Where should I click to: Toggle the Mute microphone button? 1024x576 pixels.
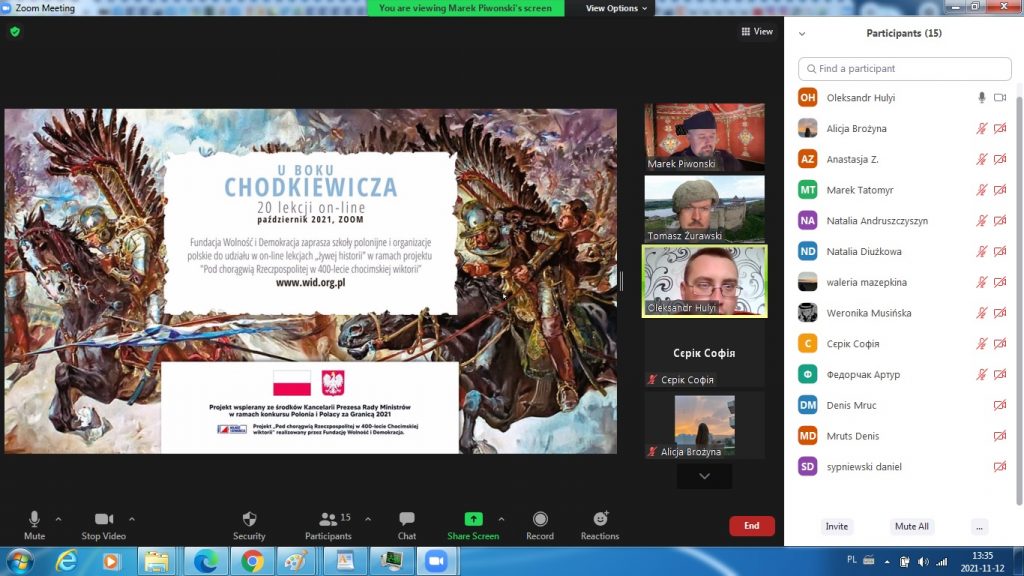(x=34, y=519)
